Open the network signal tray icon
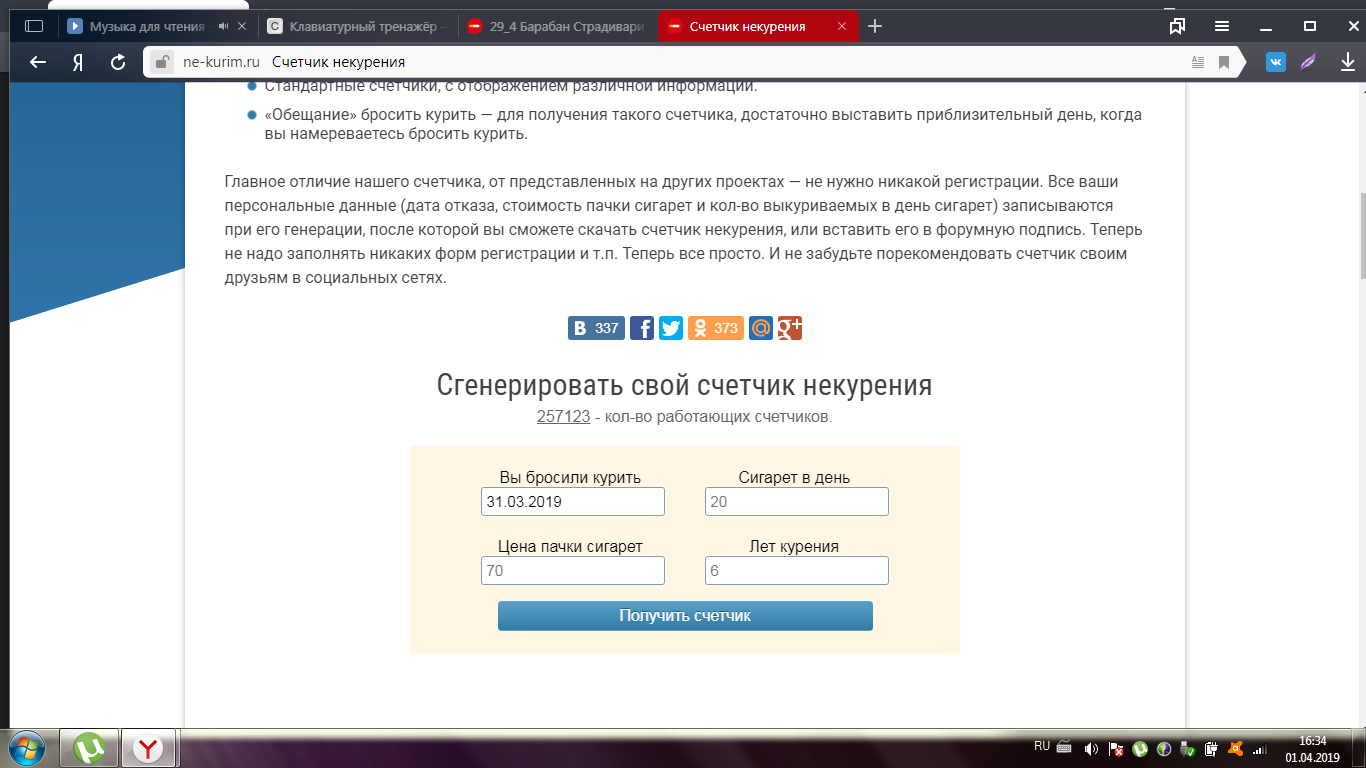This screenshot has height=768, width=1366. (1260, 749)
